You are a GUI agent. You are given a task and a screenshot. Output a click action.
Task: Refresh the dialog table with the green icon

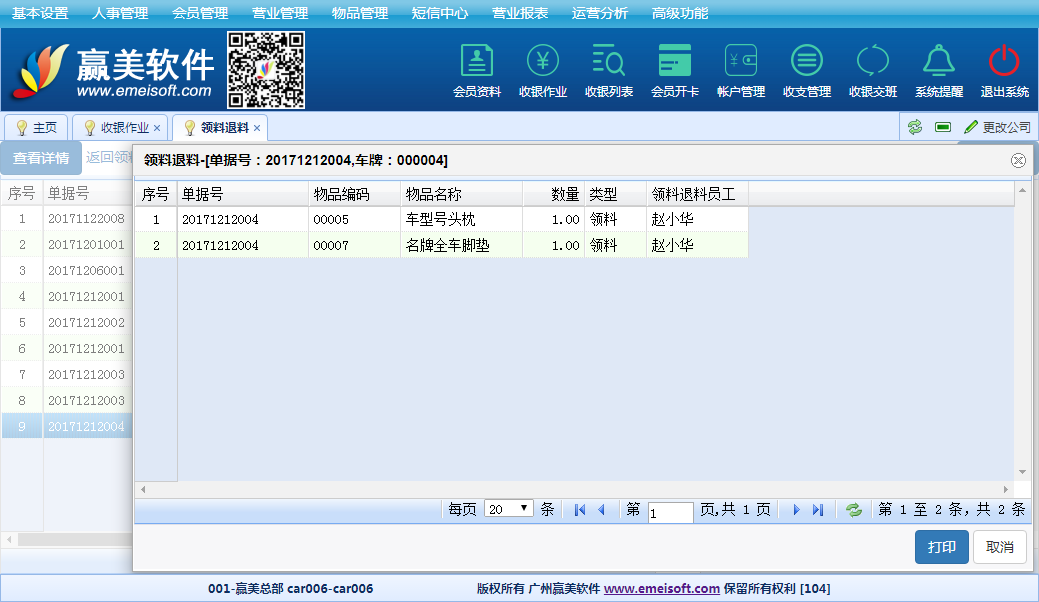pyautogui.click(x=854, y=510)
